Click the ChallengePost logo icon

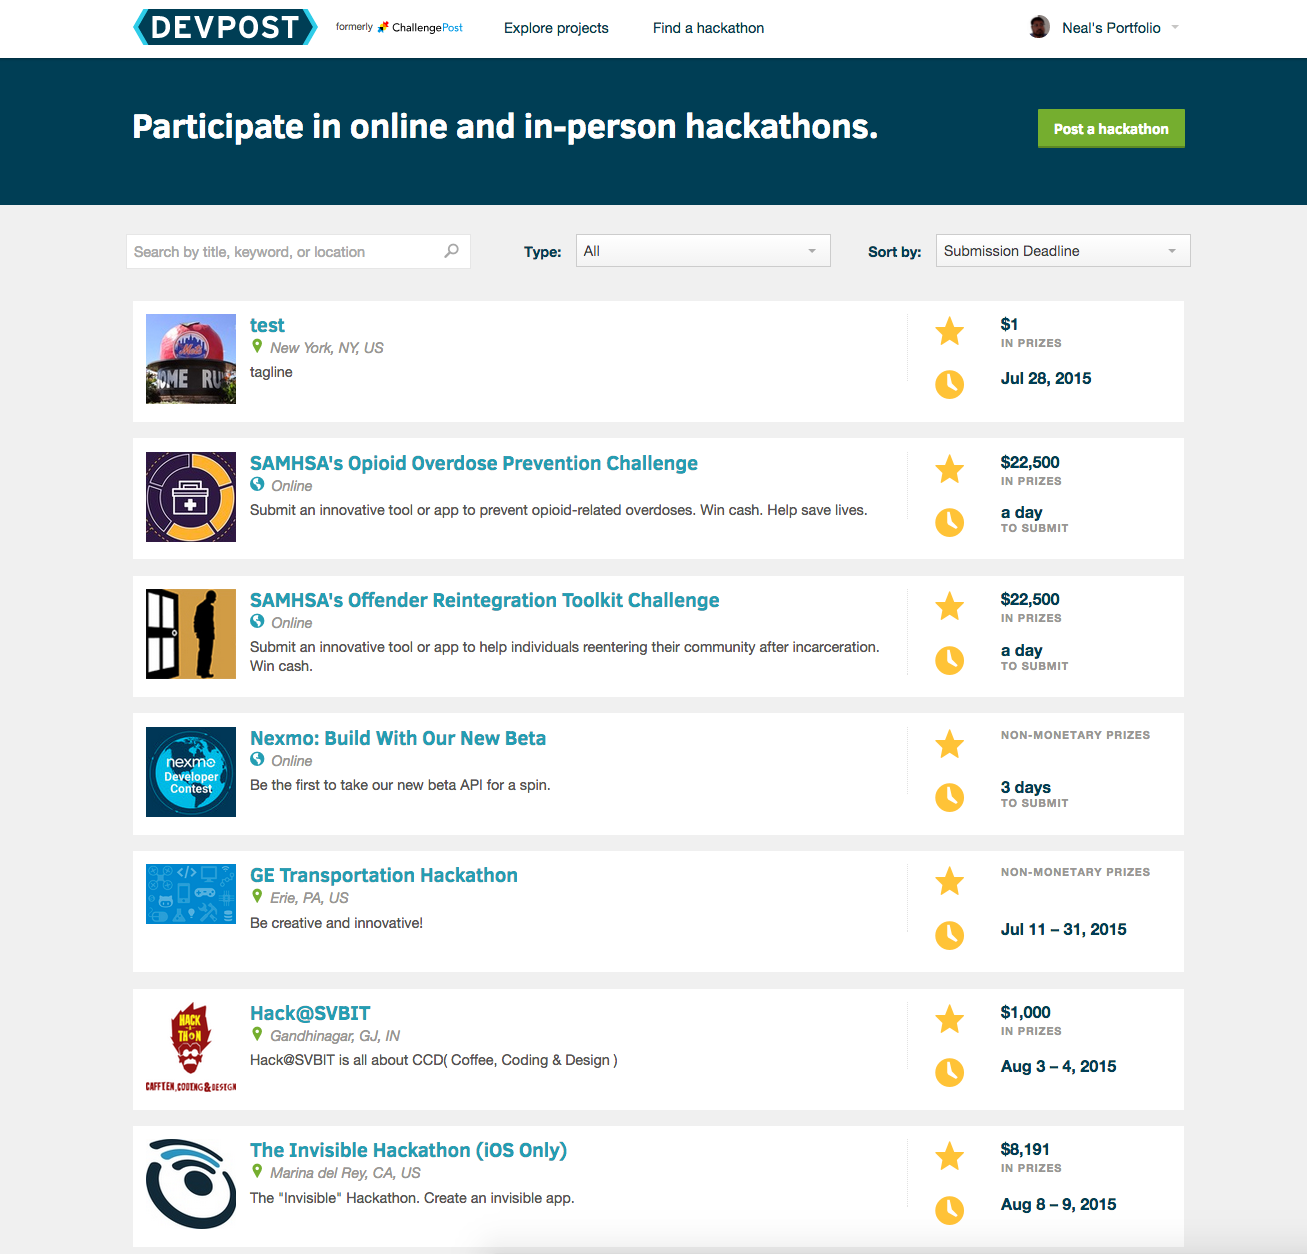coord(383,27)
